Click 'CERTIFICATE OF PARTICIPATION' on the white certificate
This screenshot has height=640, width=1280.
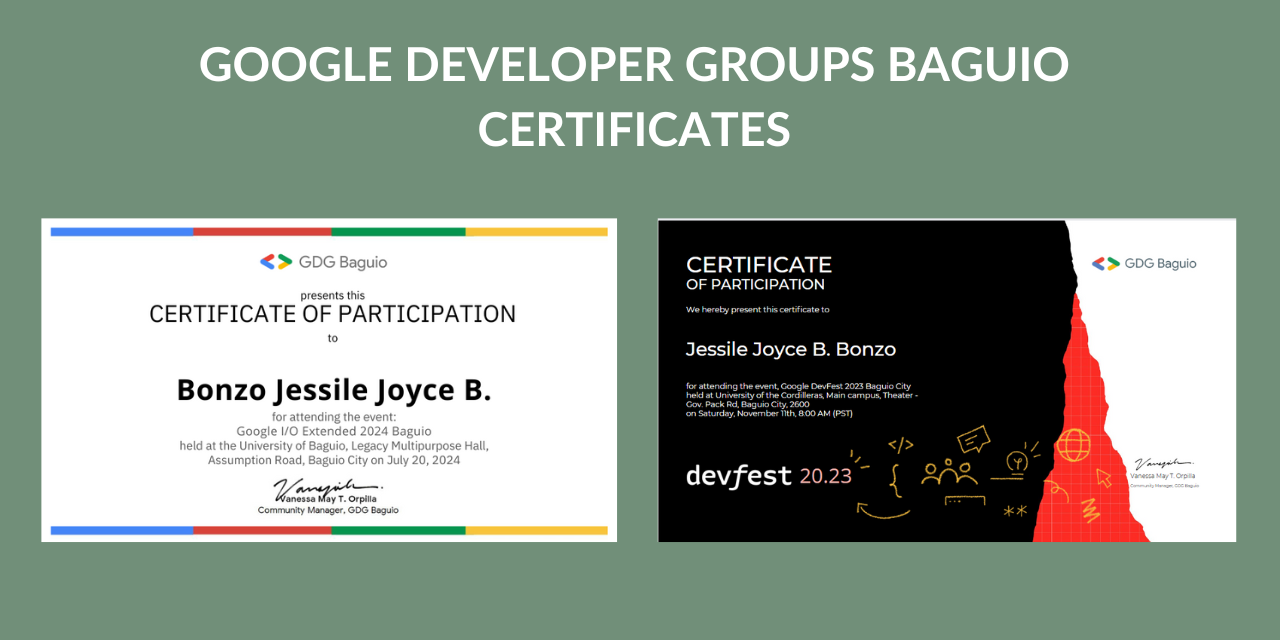tap(333, 314)
